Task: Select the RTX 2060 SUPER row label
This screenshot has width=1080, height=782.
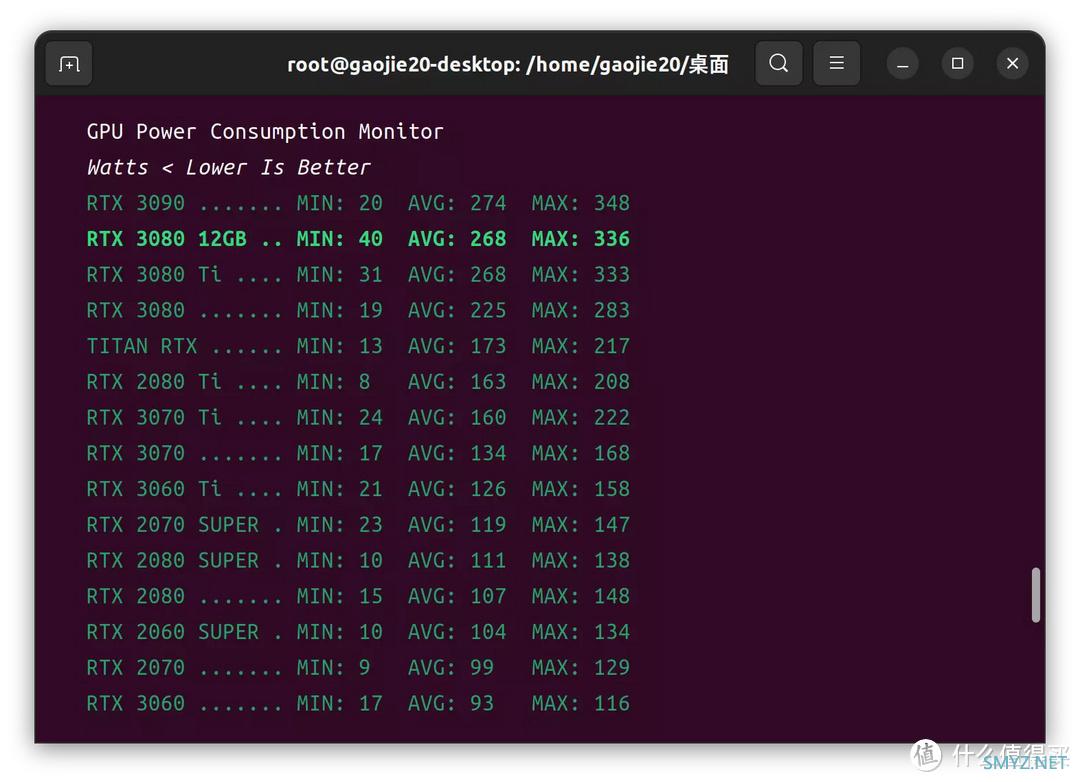Action: pyautogui.click(x=173, y=632)
